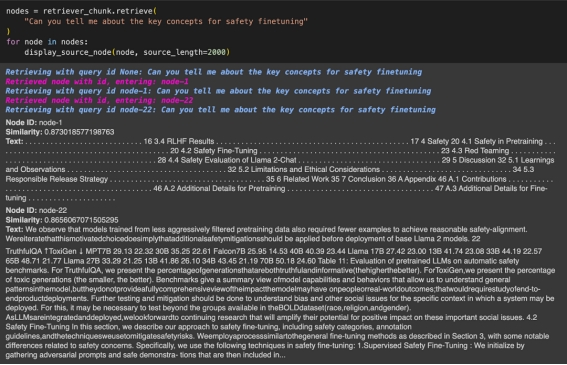Click the Similarity 0.8656067071505295 value
This screenshot has height=365, width=567.
81,220
